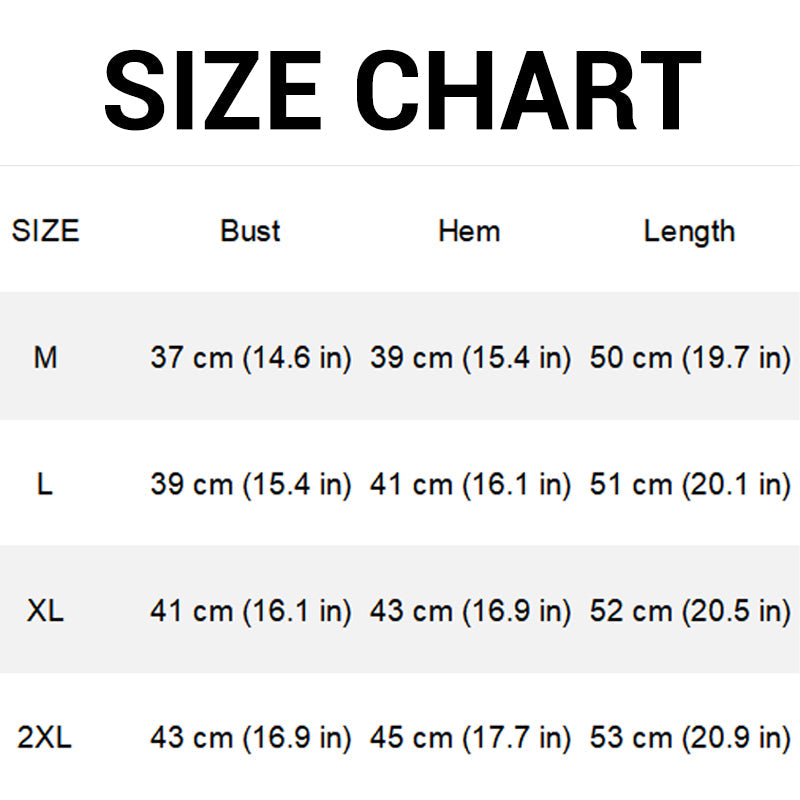Image resolution: width=800 pixels, height=800 pixels.
Task: Click the M size row label
Action: 45,357
